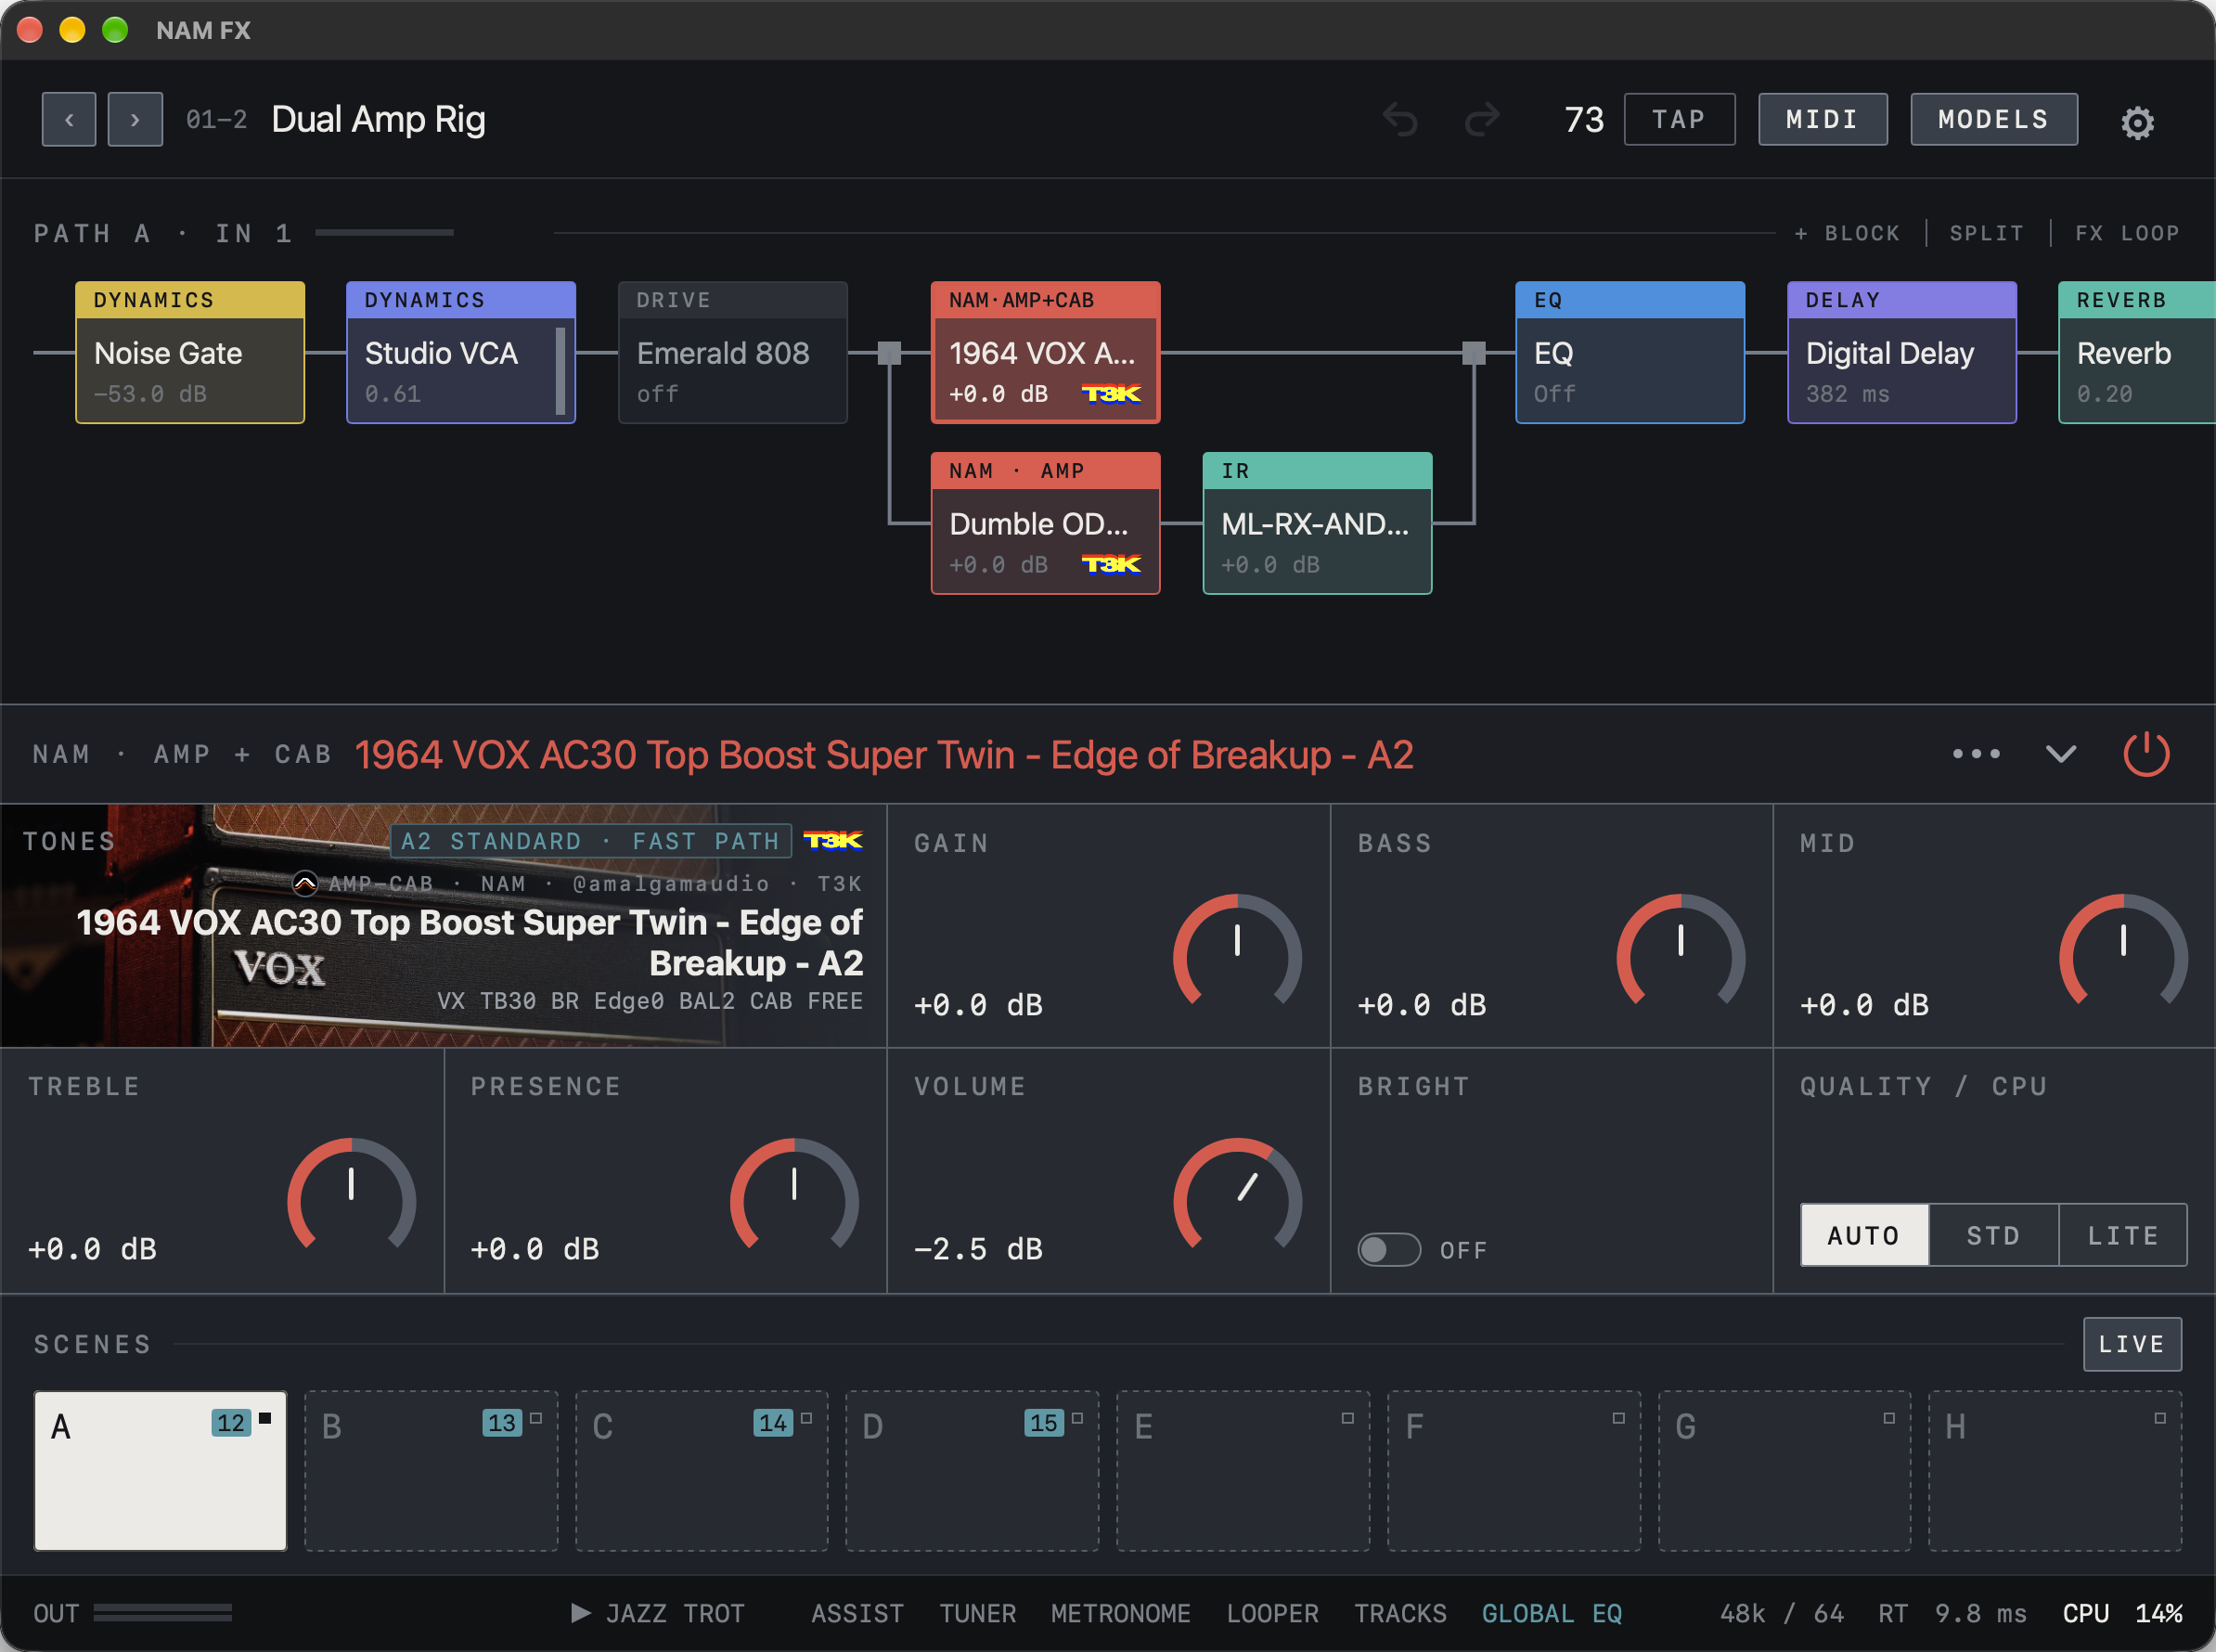
Task: Select scene D
Action: click(972, 1471)
